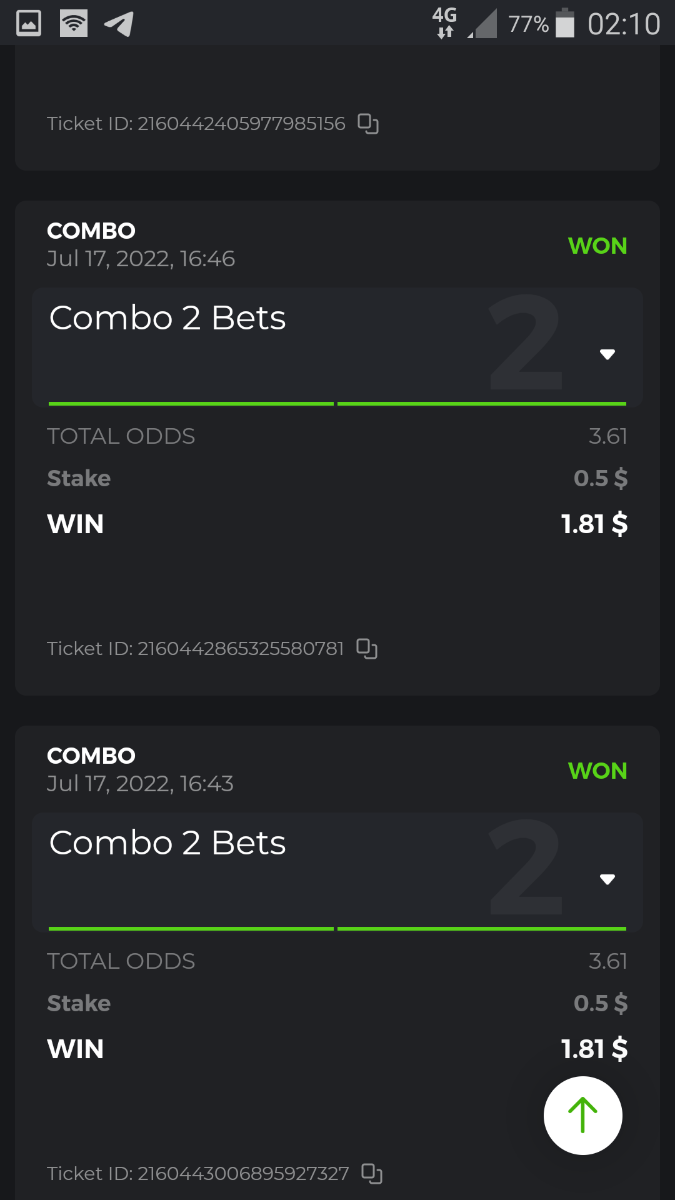The width and height of the screenshot is (675, 1200).
Task: Copy ticket ID ending in 580781
Action: [367, 648]
